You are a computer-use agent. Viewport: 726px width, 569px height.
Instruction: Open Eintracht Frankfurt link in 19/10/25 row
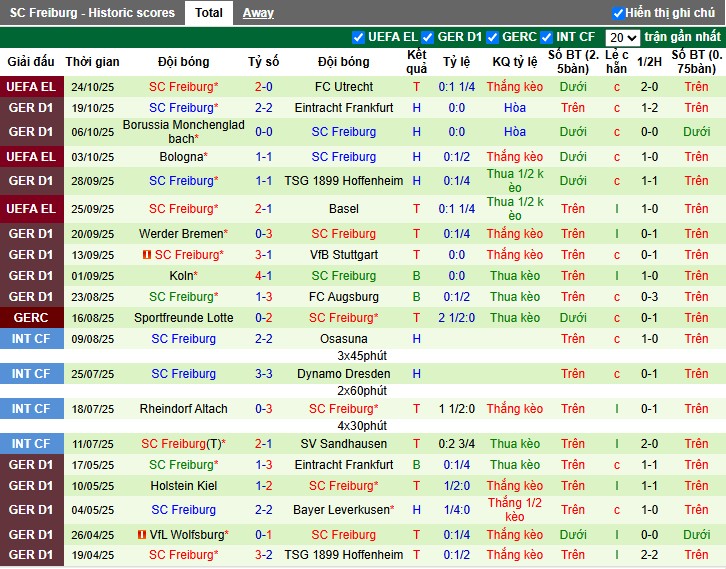pos(344,108)
